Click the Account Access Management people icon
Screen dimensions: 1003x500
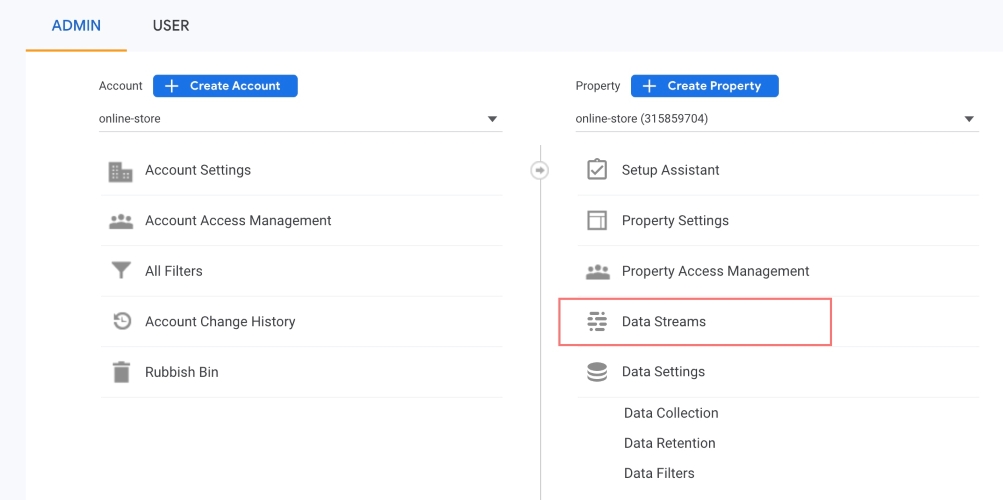point(121,221)
